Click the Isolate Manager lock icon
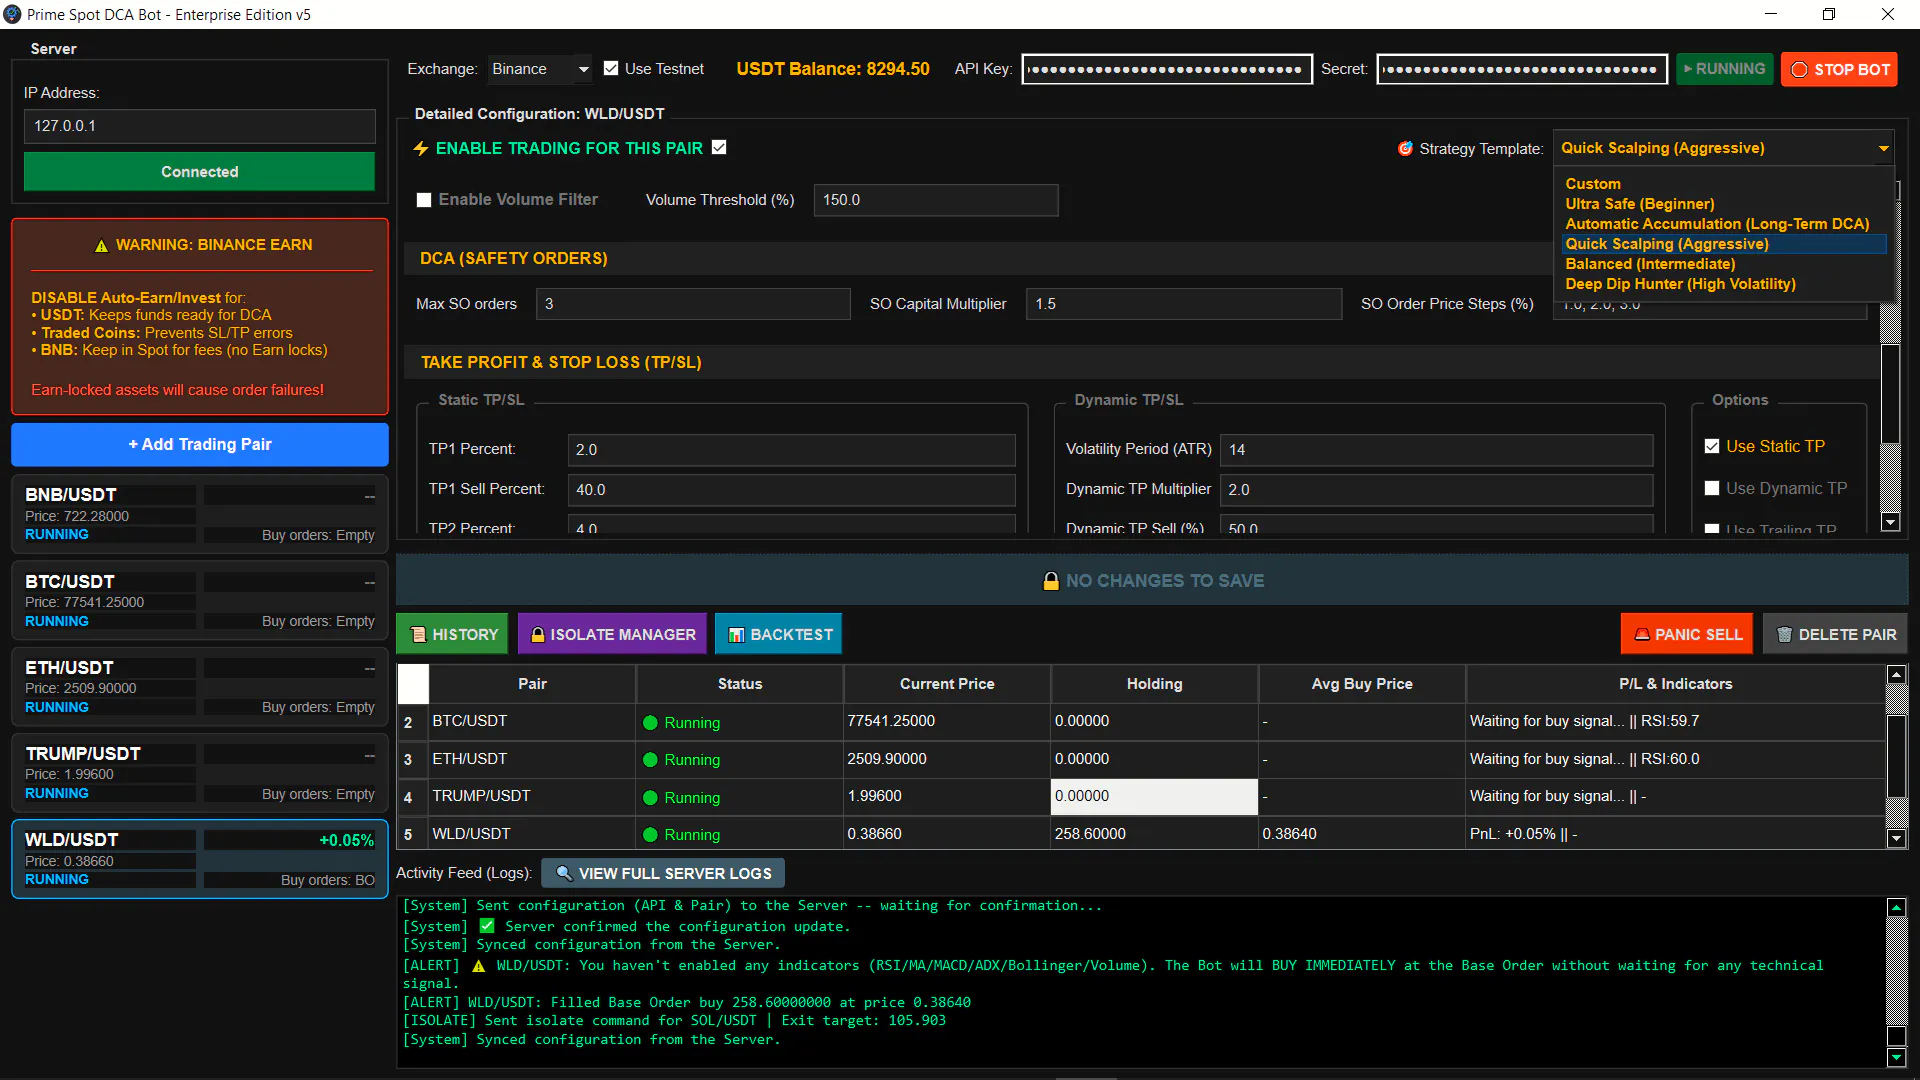The height and width of the screenshot is (1080, 1920). 537,635
